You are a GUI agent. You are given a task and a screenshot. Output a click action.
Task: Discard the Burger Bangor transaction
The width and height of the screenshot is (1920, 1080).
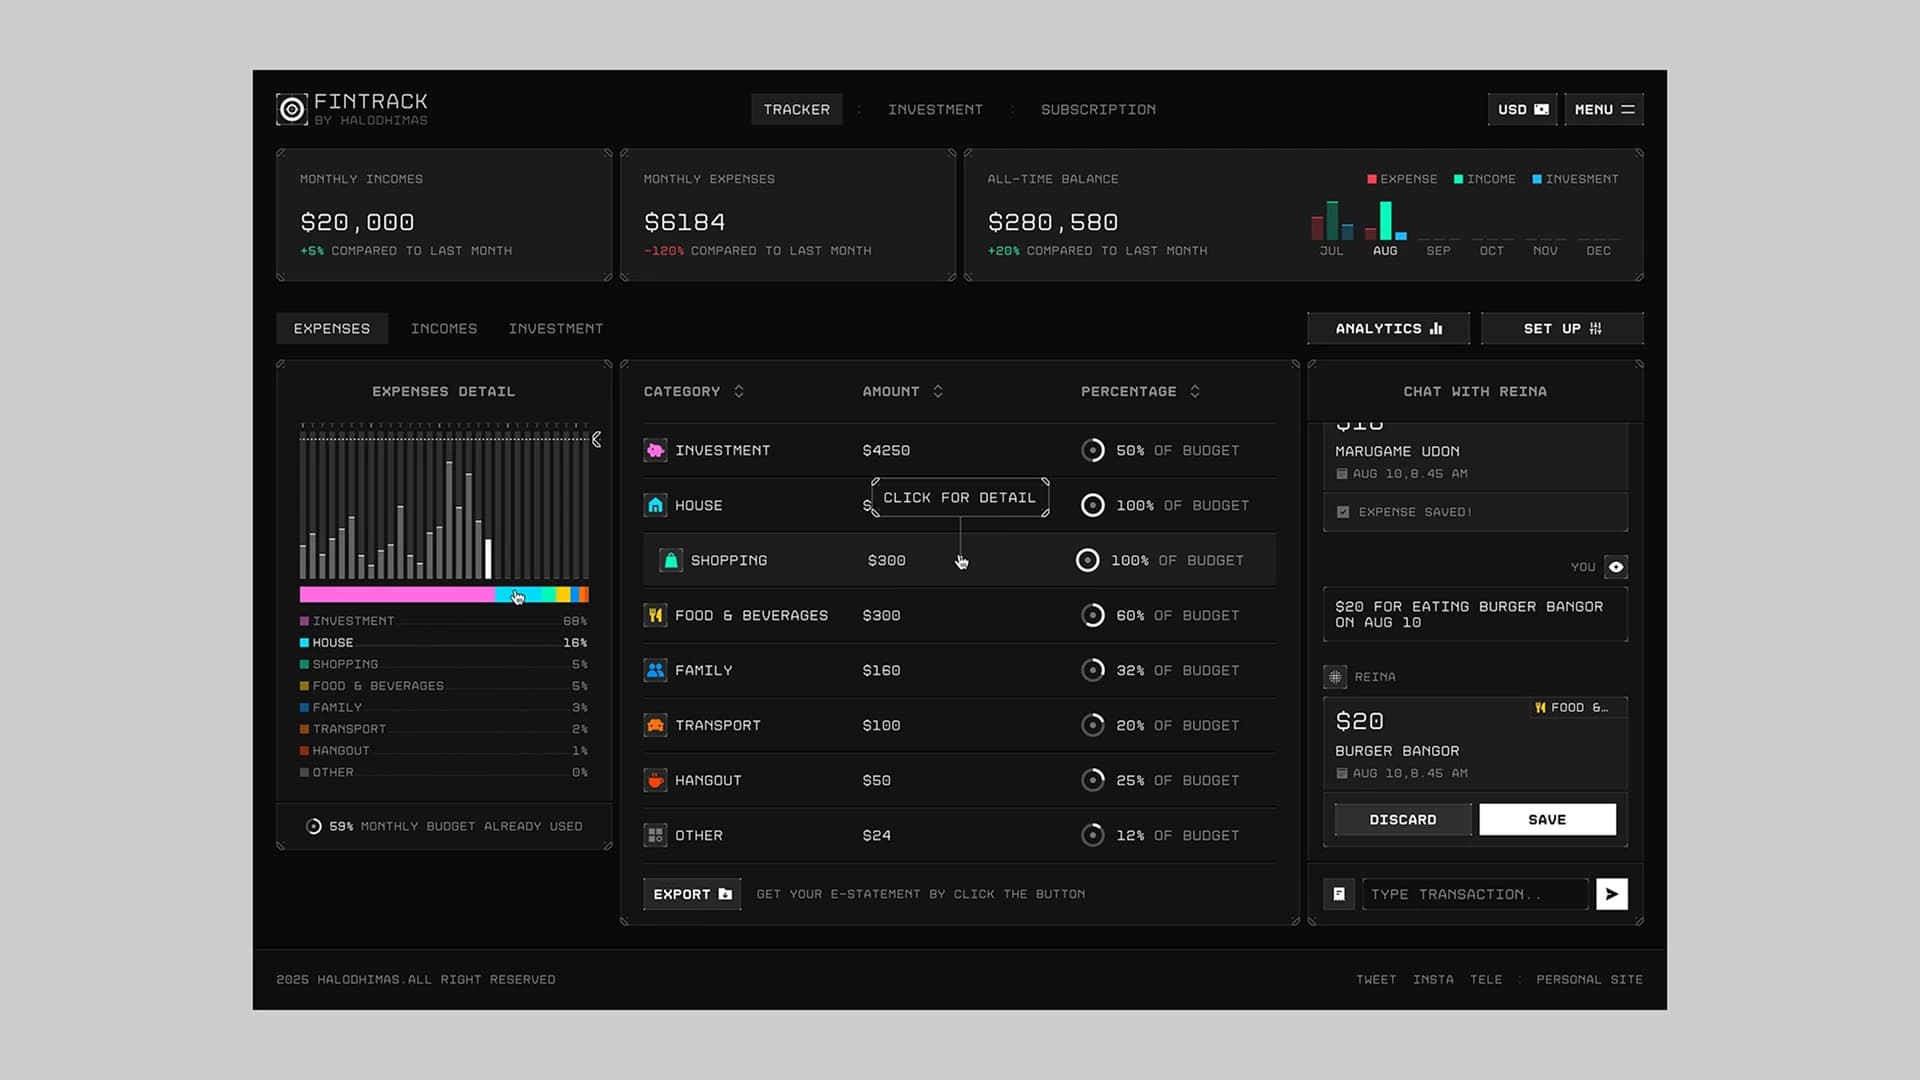pyautogui.click(x=1402, y=820)
